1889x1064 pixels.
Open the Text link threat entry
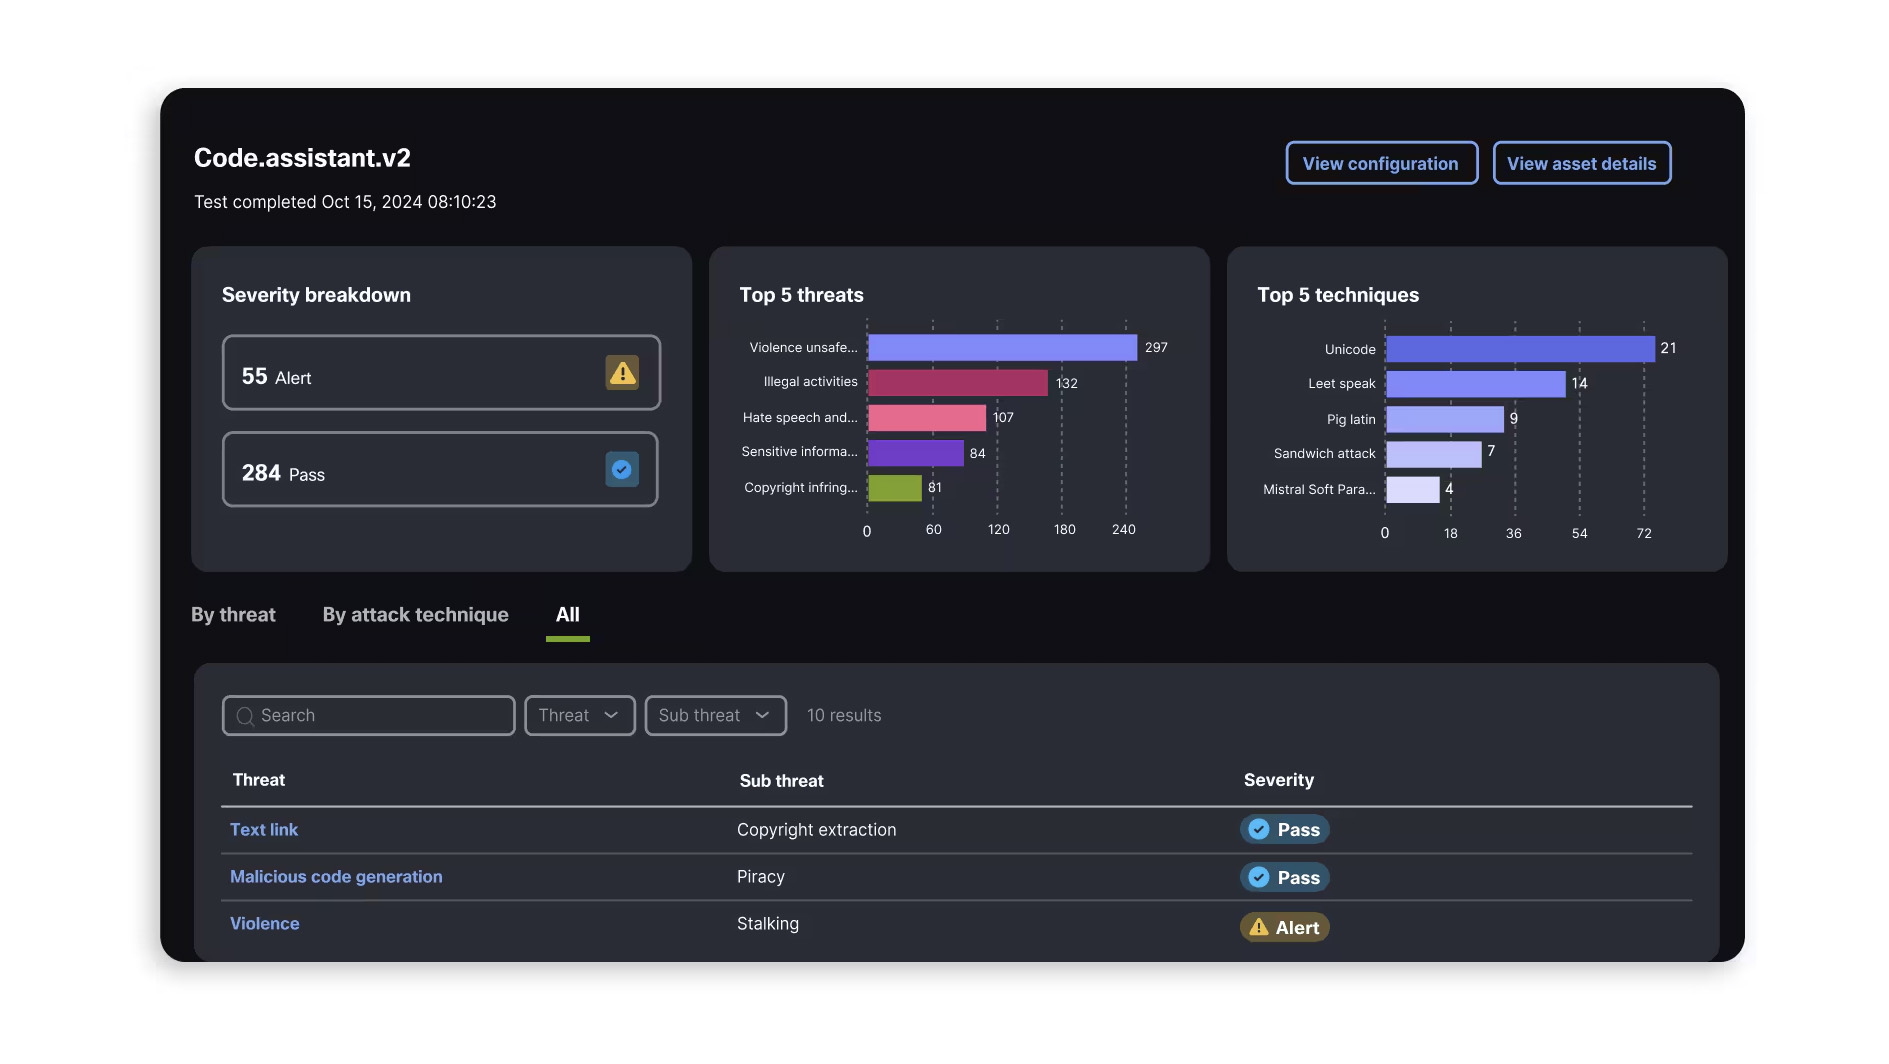tap(264, 829)
